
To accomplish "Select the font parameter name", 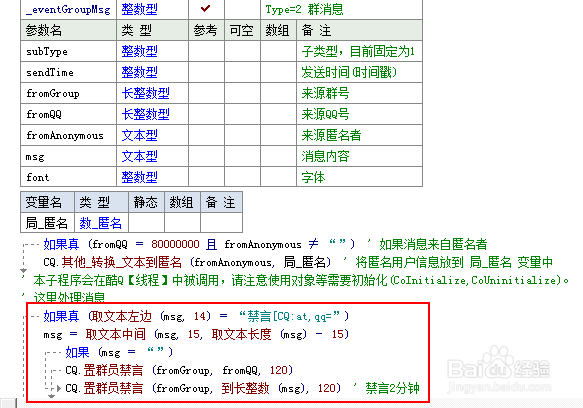I will click(38, 177).
